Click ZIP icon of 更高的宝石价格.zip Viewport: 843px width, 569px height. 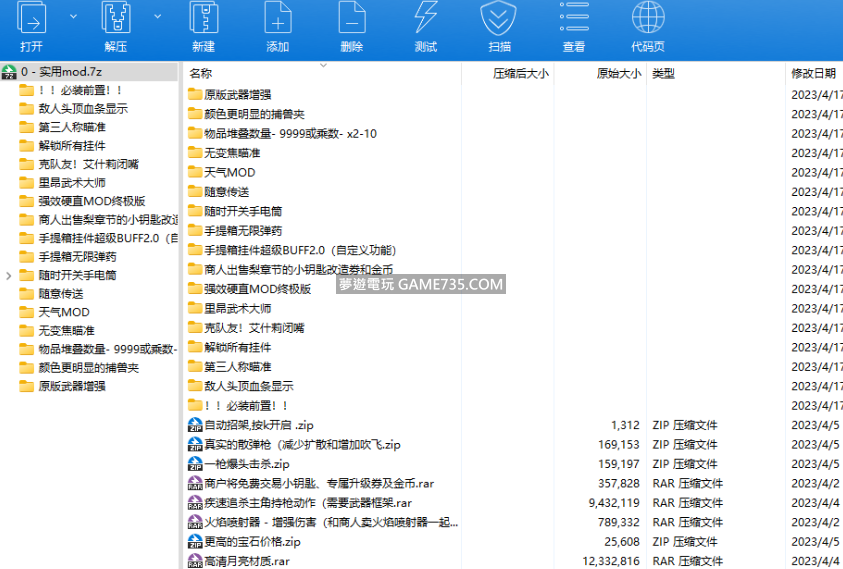coord(195,542)
